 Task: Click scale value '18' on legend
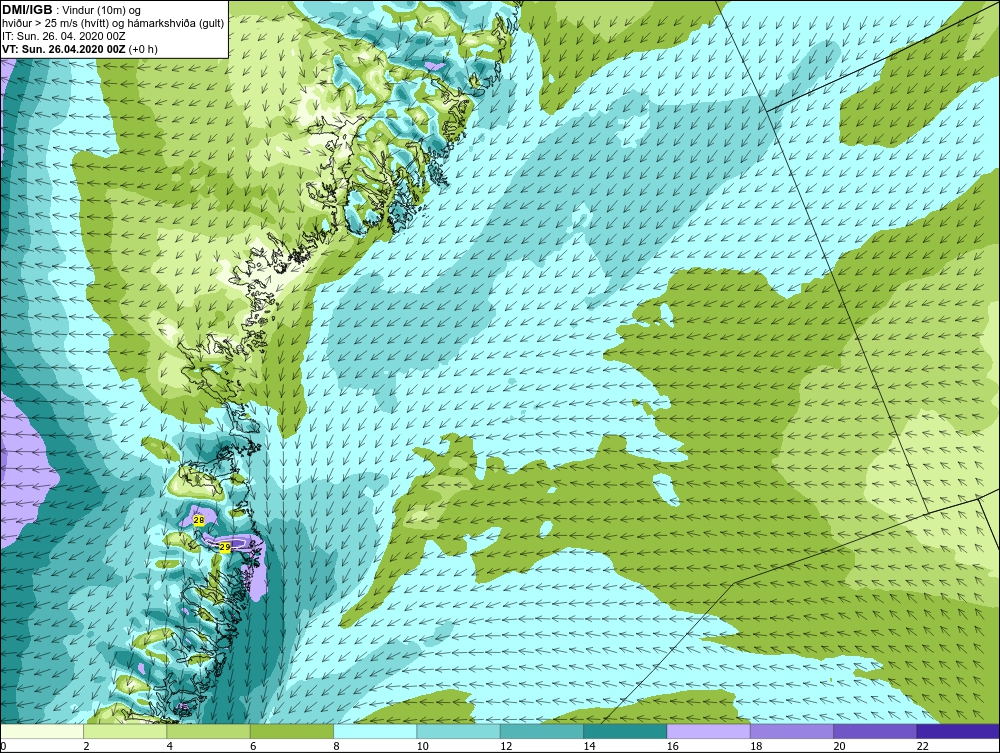756,746
